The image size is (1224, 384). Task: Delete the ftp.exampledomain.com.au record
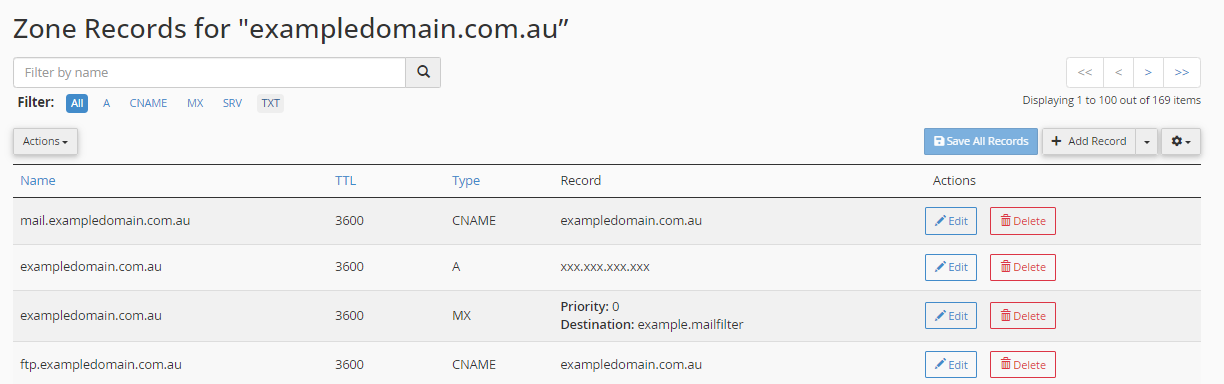pyautogui.click(x=1023, y=365)
